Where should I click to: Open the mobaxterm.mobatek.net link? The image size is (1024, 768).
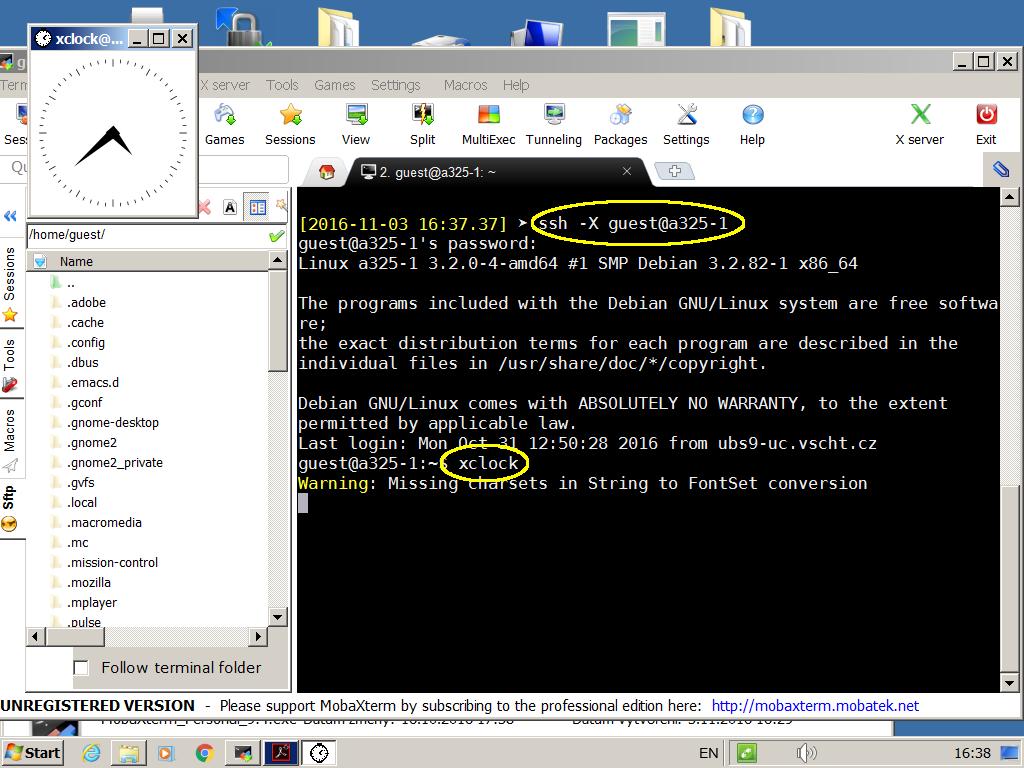815,705
